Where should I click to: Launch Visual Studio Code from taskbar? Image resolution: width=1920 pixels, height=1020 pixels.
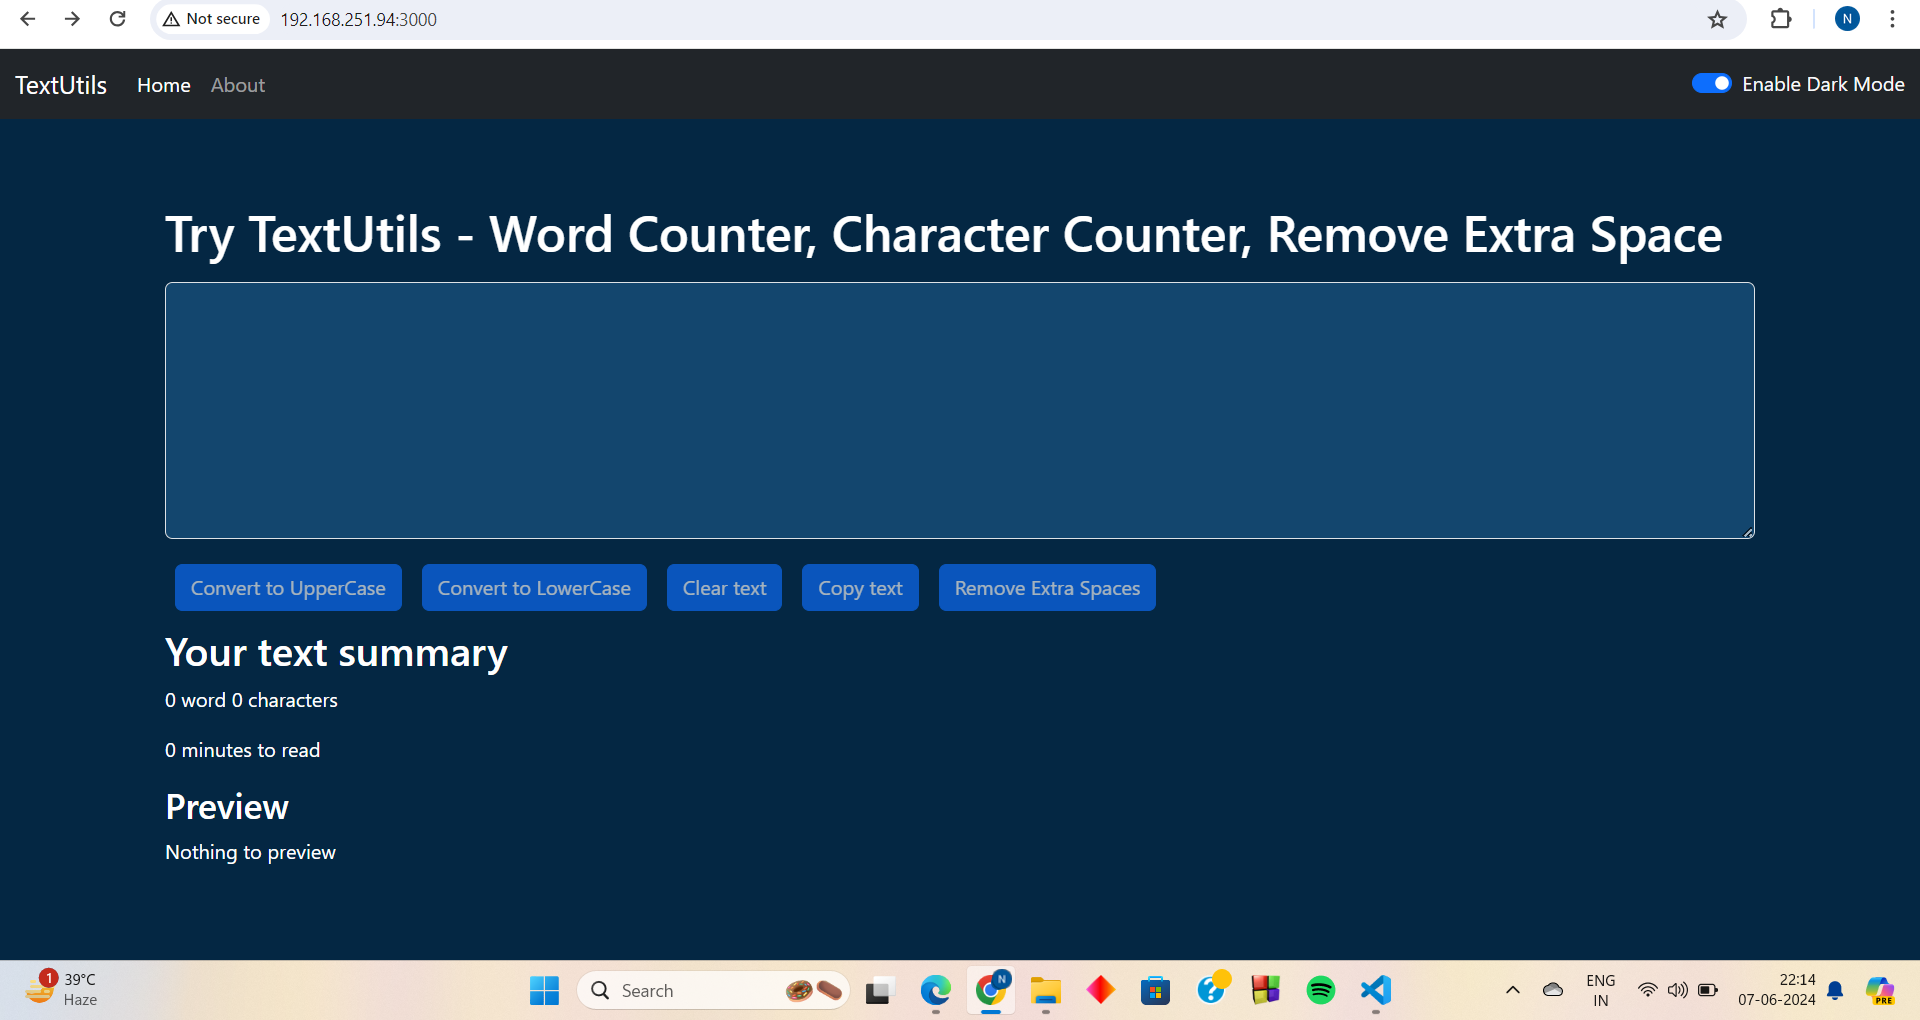click(1375, 990)
